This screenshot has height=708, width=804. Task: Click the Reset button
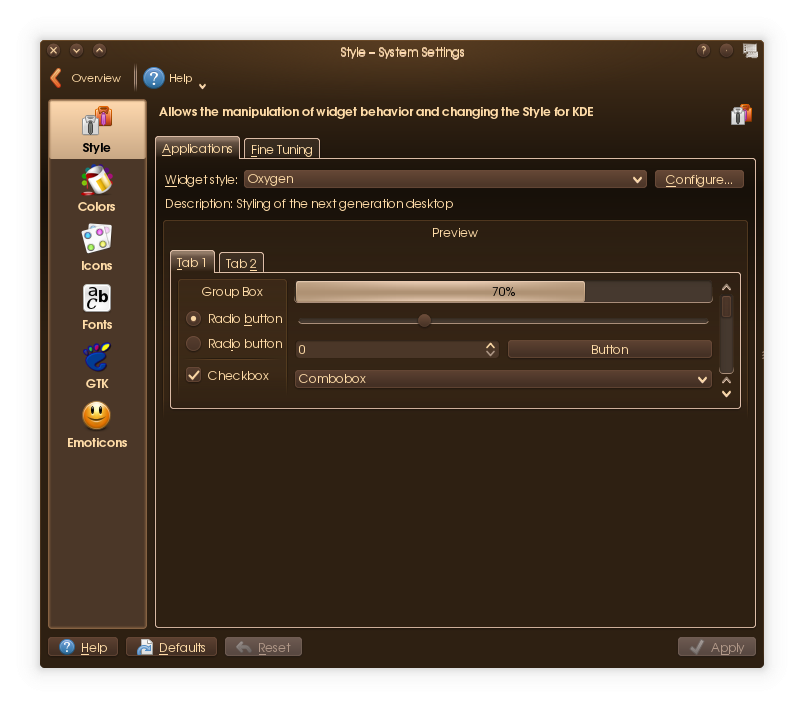pyautogui.click(x=263, y=647)
